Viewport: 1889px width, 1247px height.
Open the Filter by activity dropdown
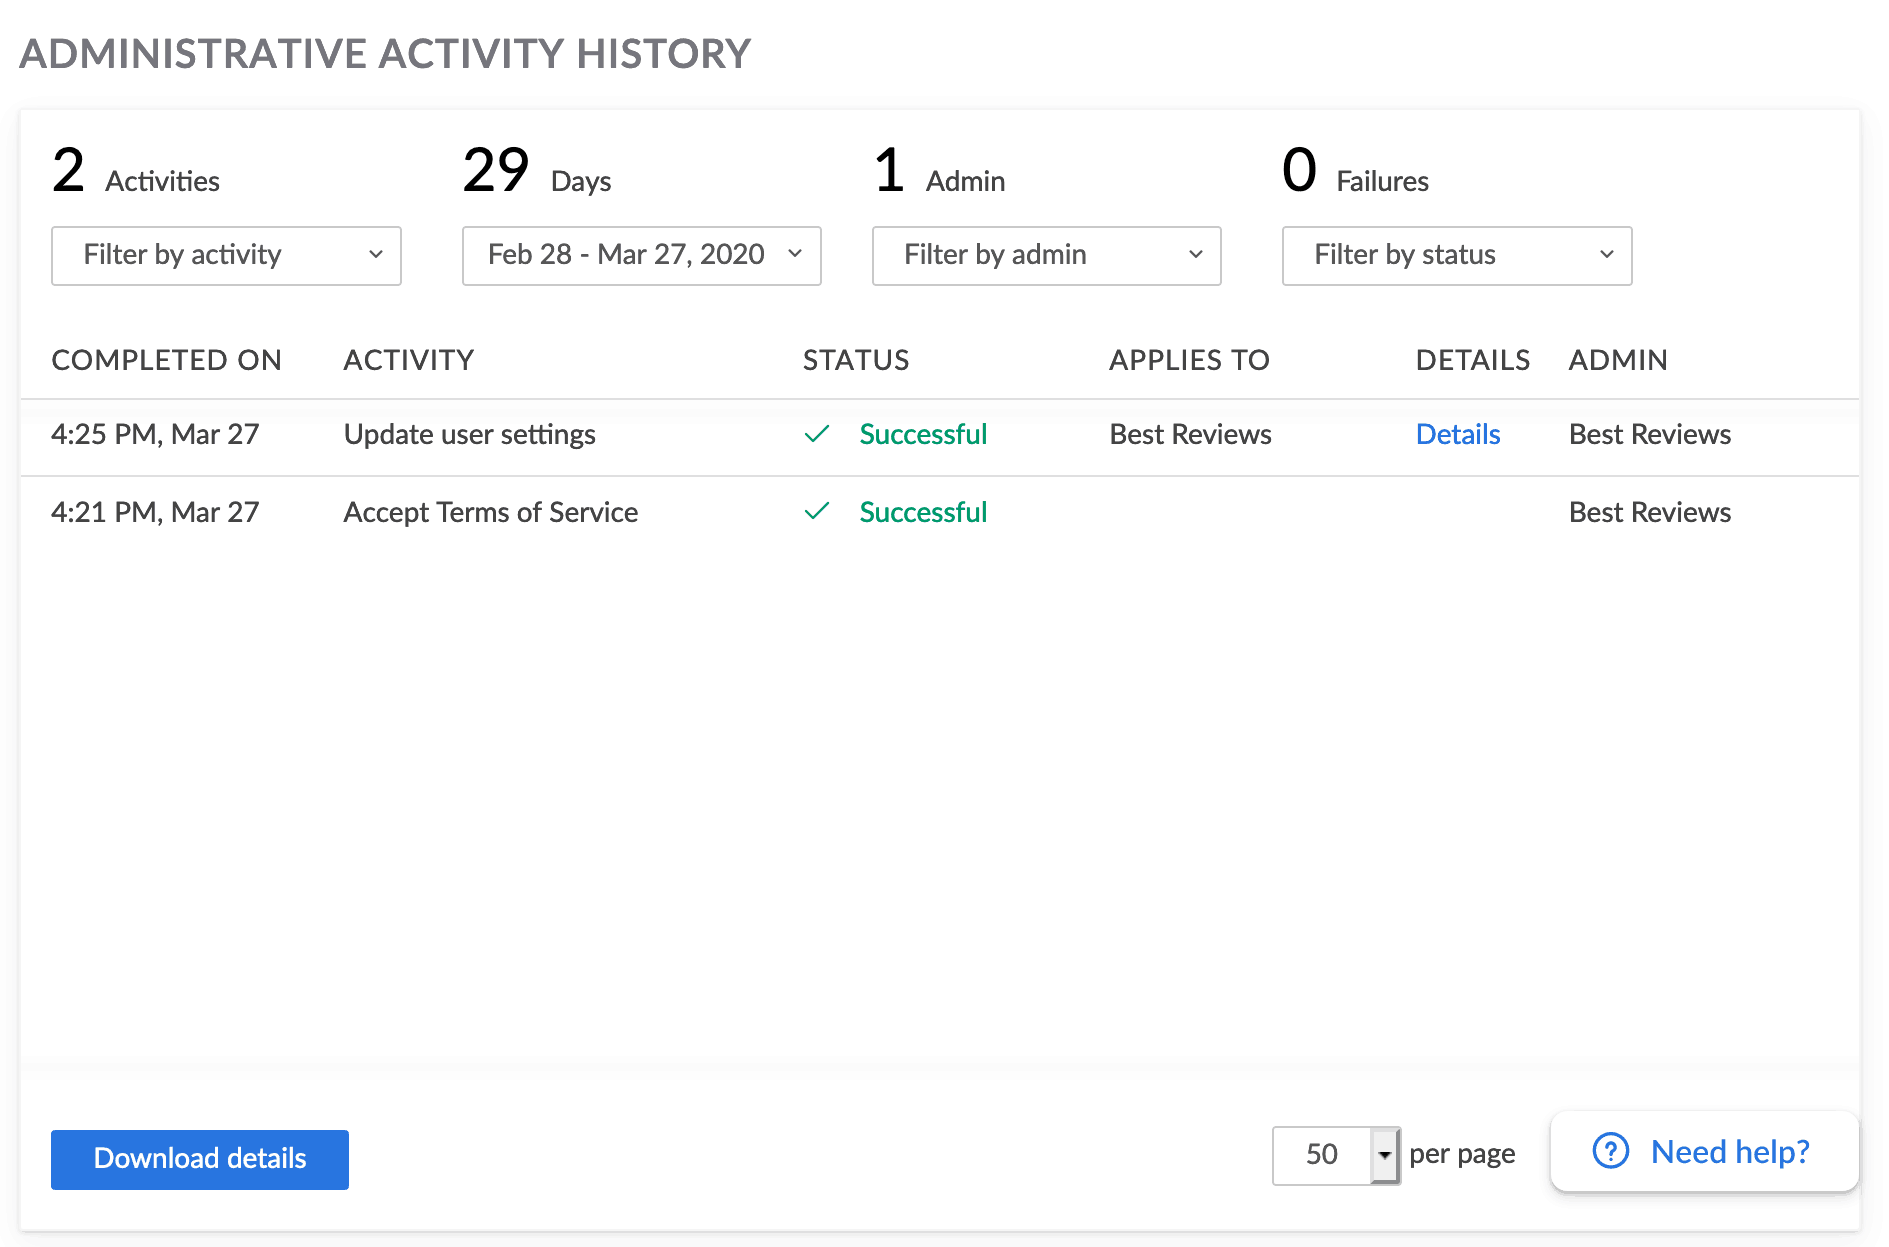pos(225,255)
